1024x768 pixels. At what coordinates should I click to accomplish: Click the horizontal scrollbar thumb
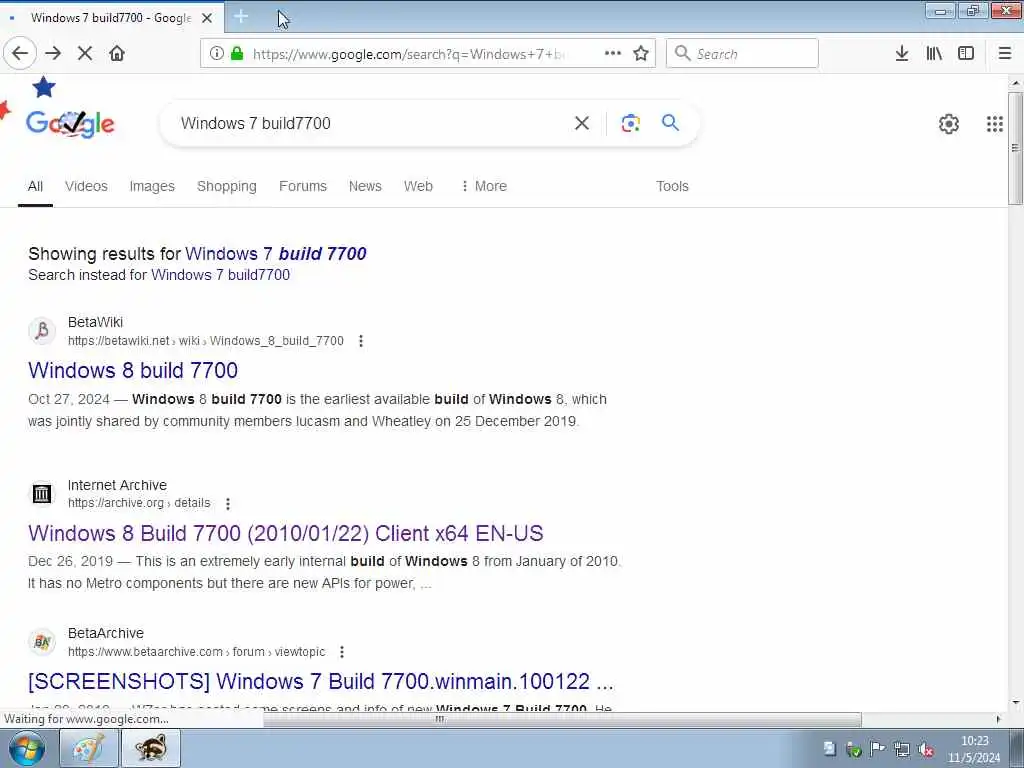tap(562, 719)
